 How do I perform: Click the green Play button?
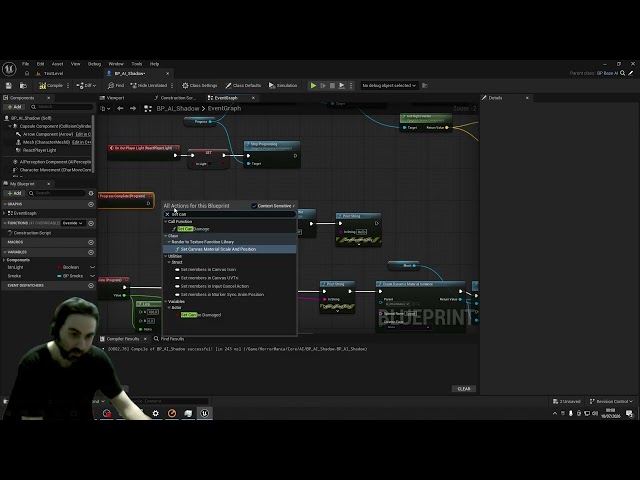coord(313,86)
